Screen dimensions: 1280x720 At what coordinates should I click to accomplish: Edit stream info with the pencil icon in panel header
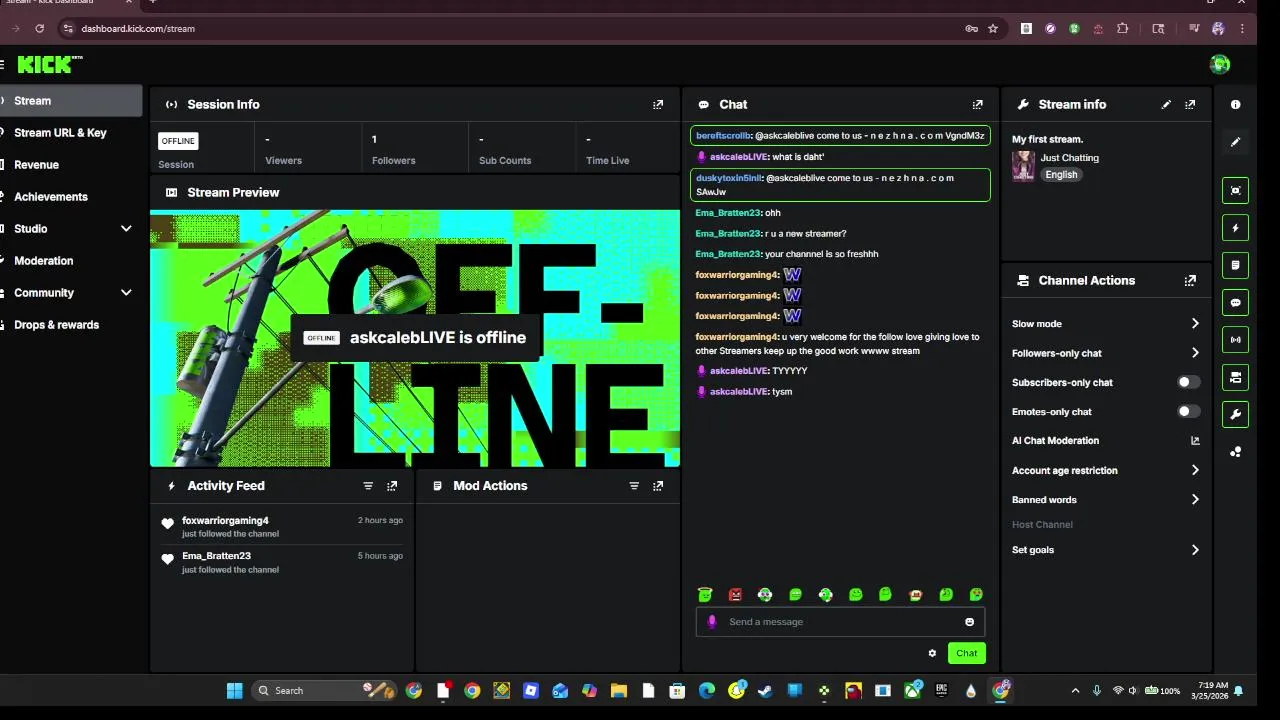(1166, 104)
